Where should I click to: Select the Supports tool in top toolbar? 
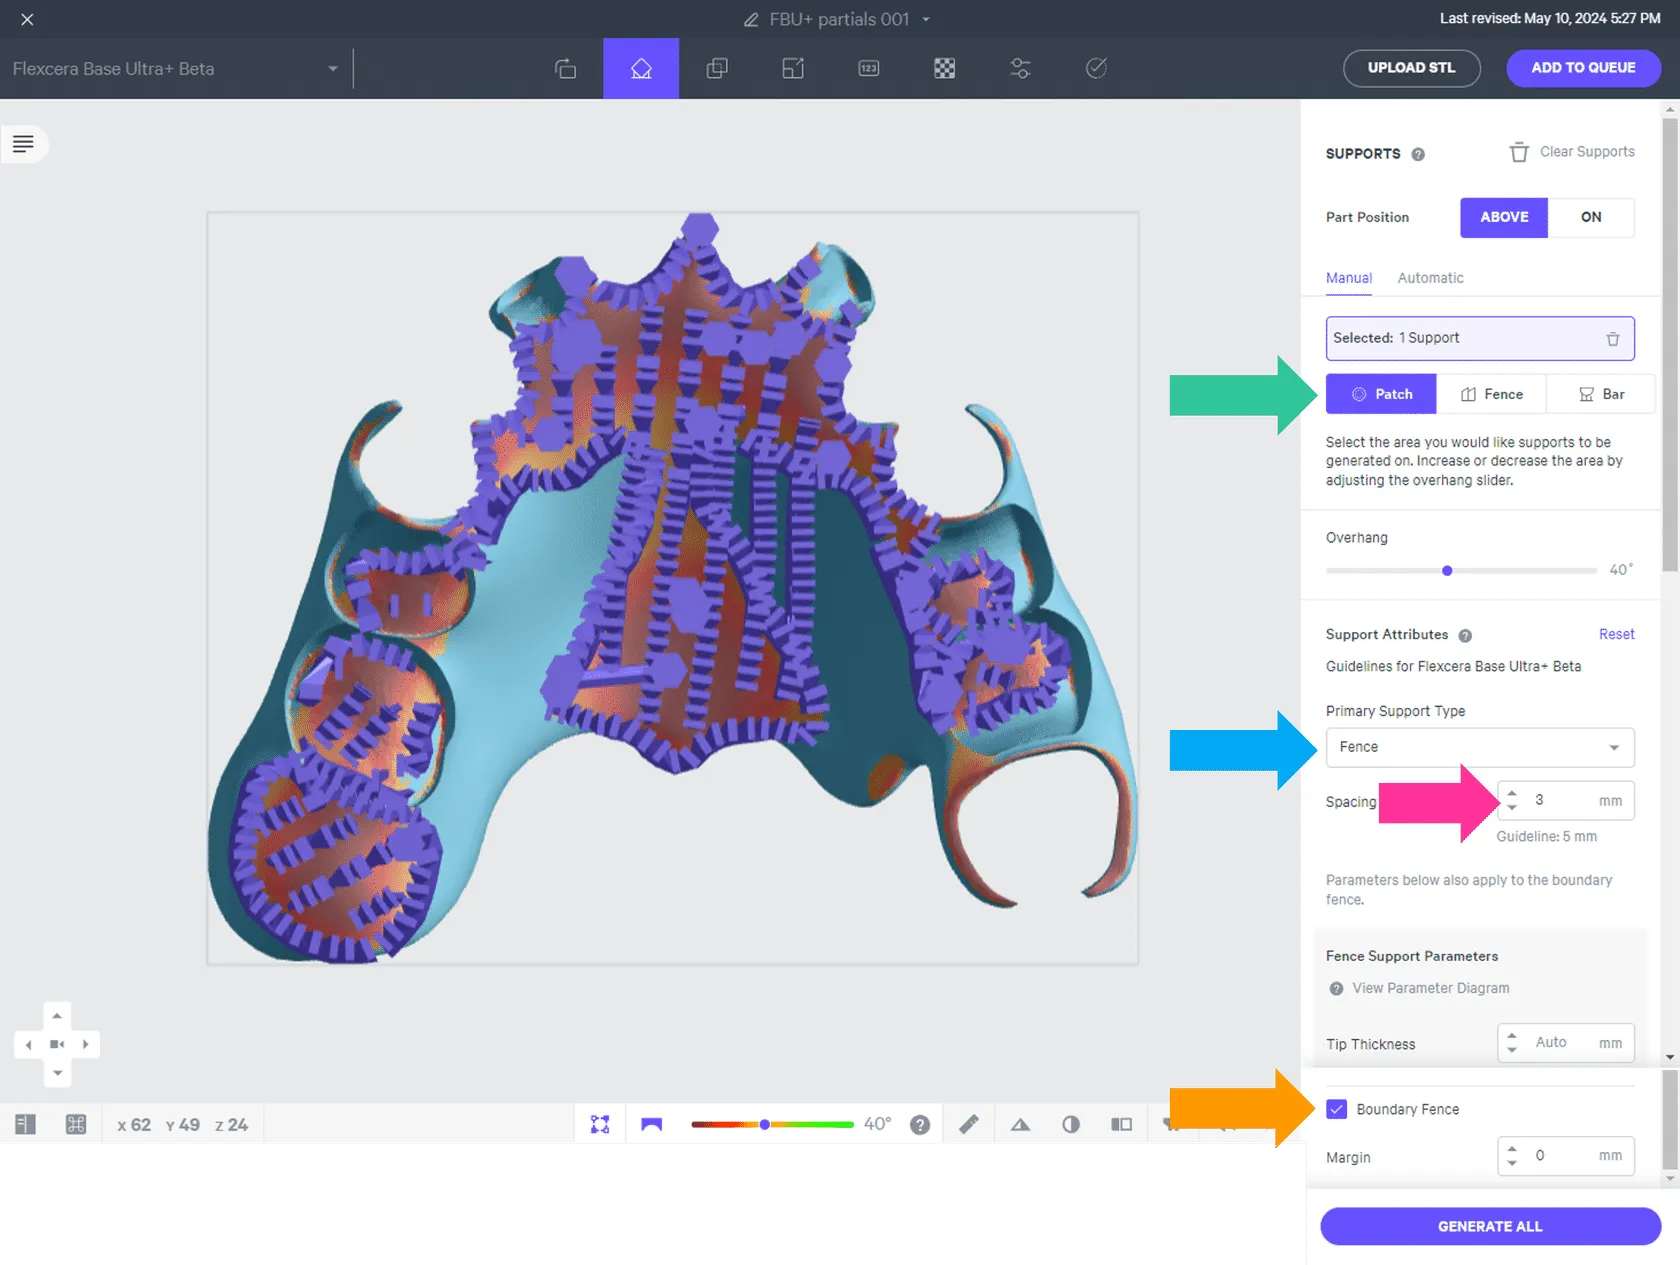(x=641, y=68)
